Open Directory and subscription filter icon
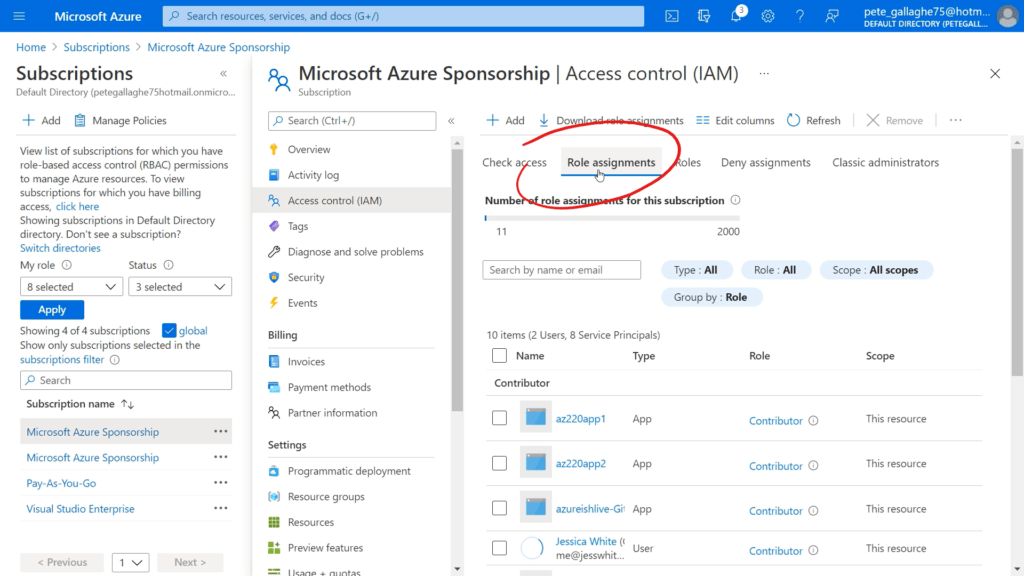This screenshot has width=1024, height=576. (x=703, y=16)
